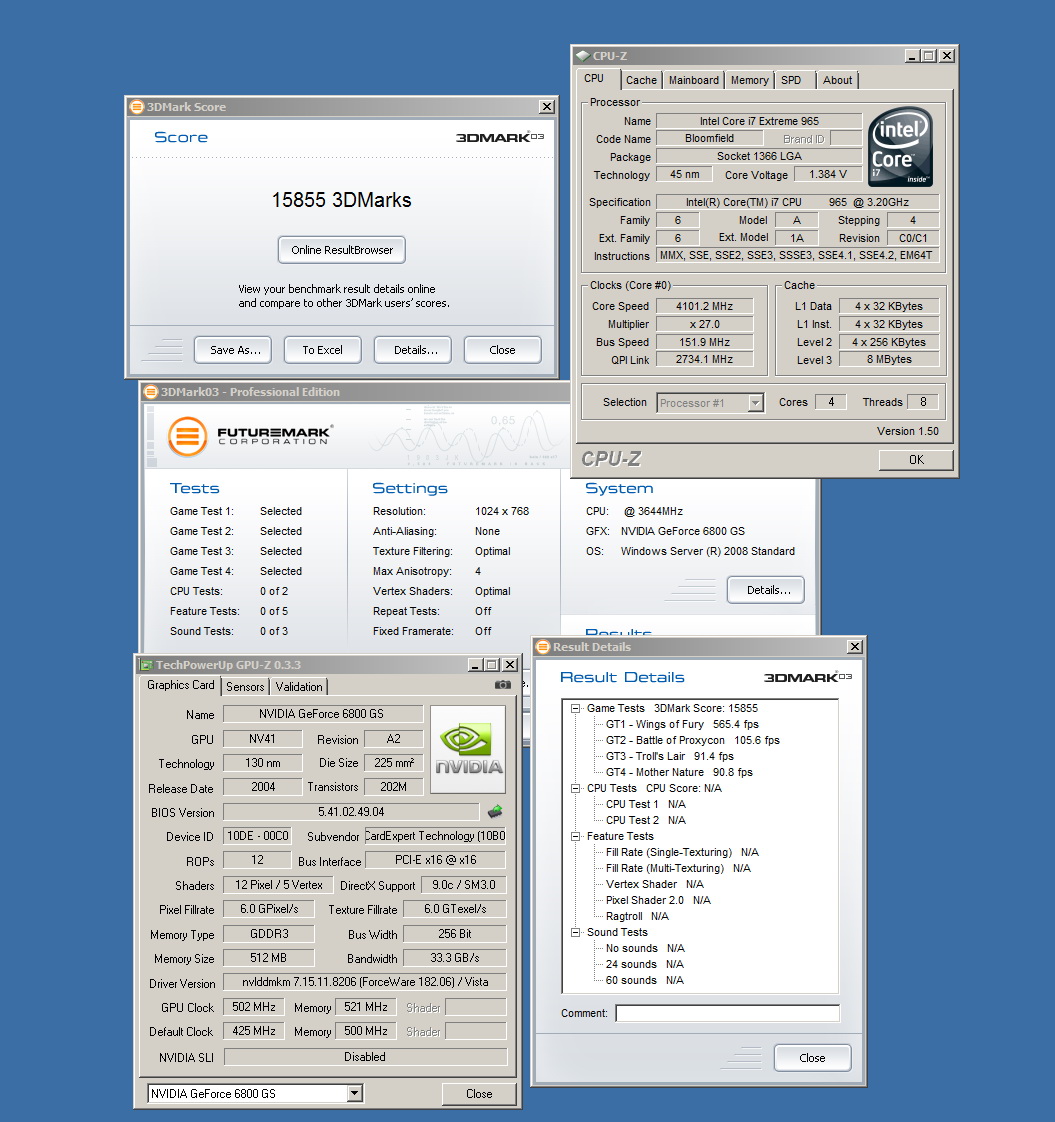Select GT4 - Mother Nature result row
Viewport: 1055px width, 1122px height.
point(679,772)
